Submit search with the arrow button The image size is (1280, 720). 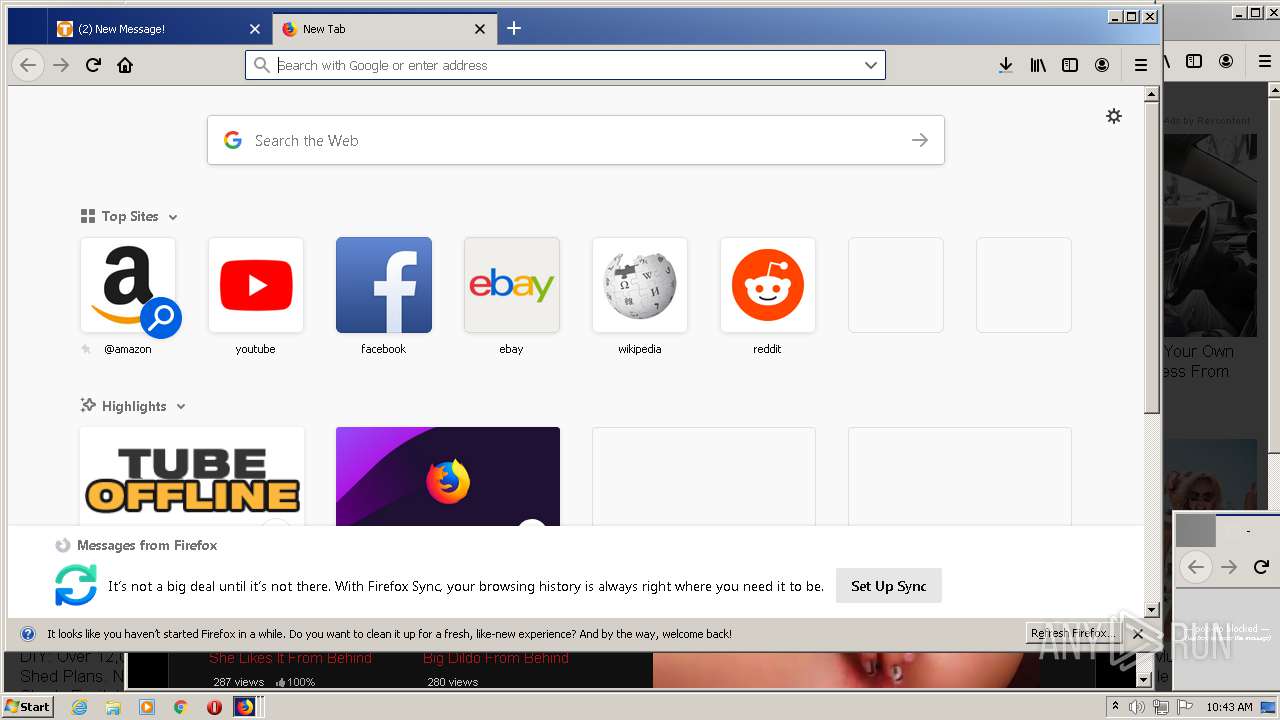(x=920, y=140)
